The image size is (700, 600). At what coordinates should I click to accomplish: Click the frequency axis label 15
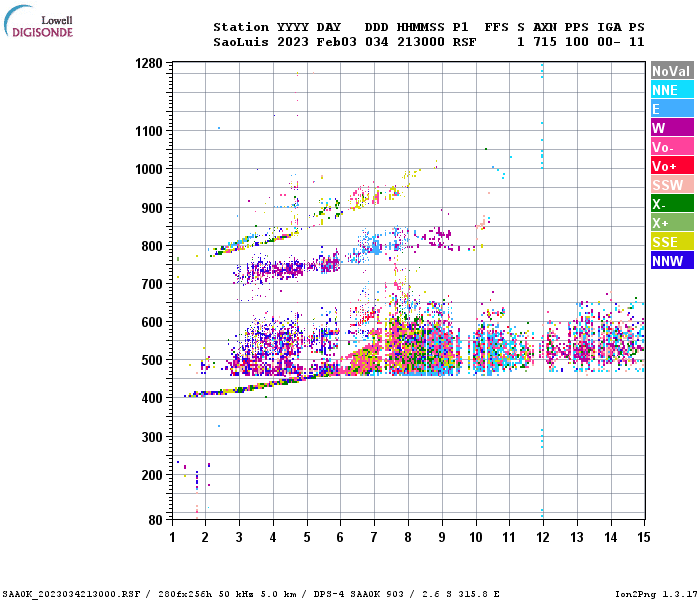click(643, 537)
